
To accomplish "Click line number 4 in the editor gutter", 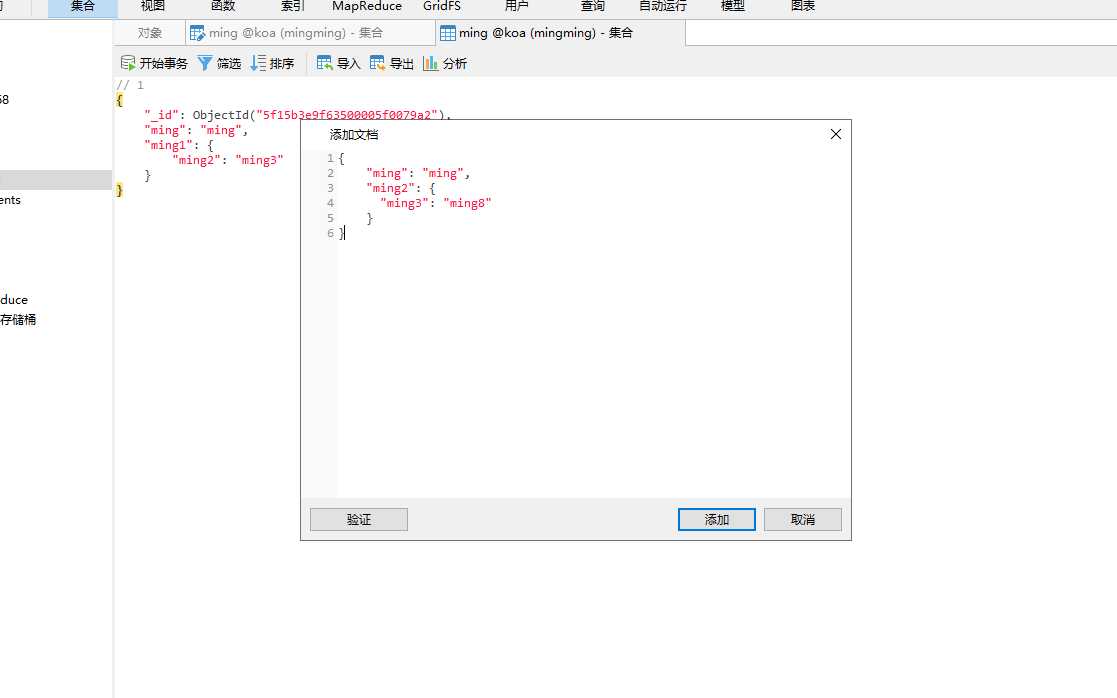I will tap(331, 203).
